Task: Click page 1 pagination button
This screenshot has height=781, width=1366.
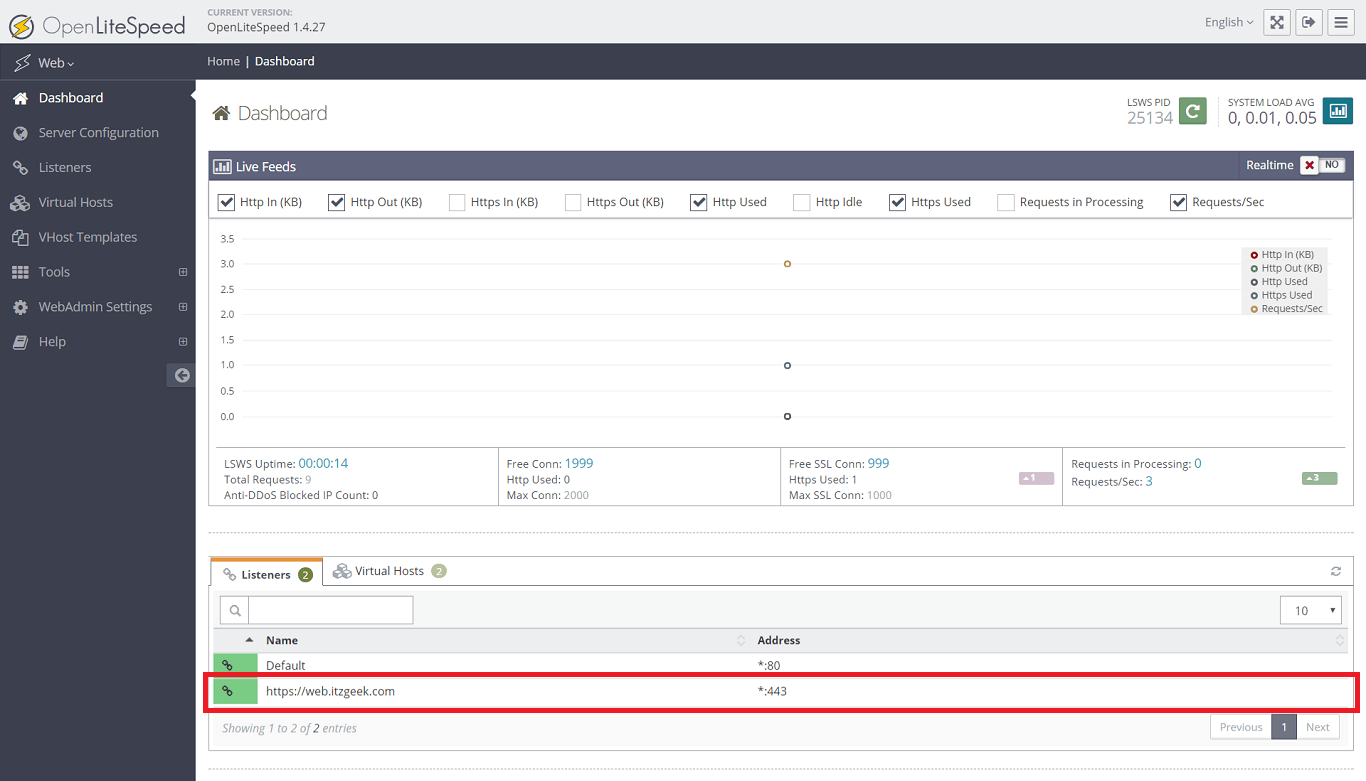Action: (1284, 727)
